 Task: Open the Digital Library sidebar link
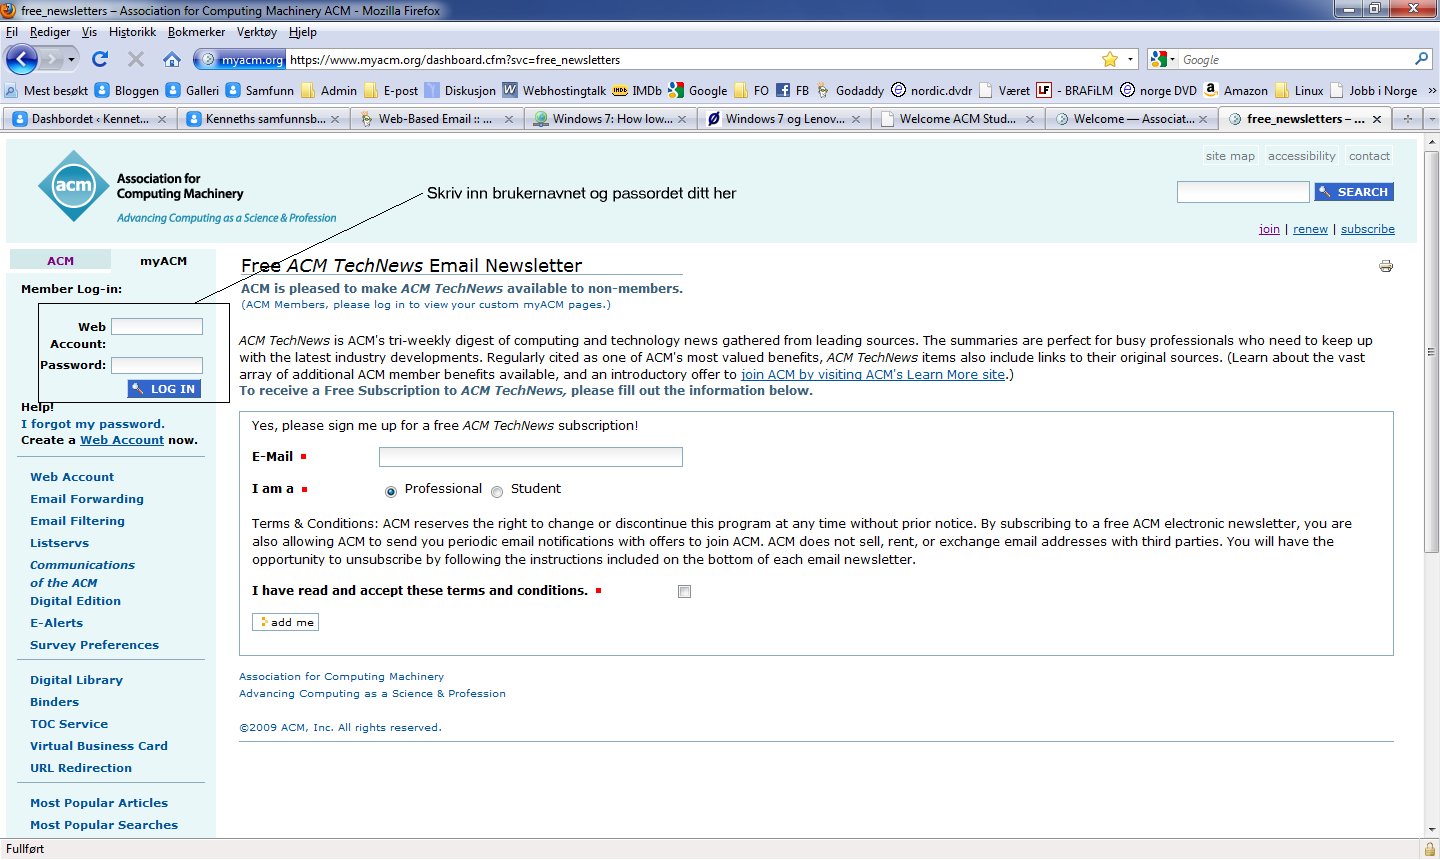[76, 680]
